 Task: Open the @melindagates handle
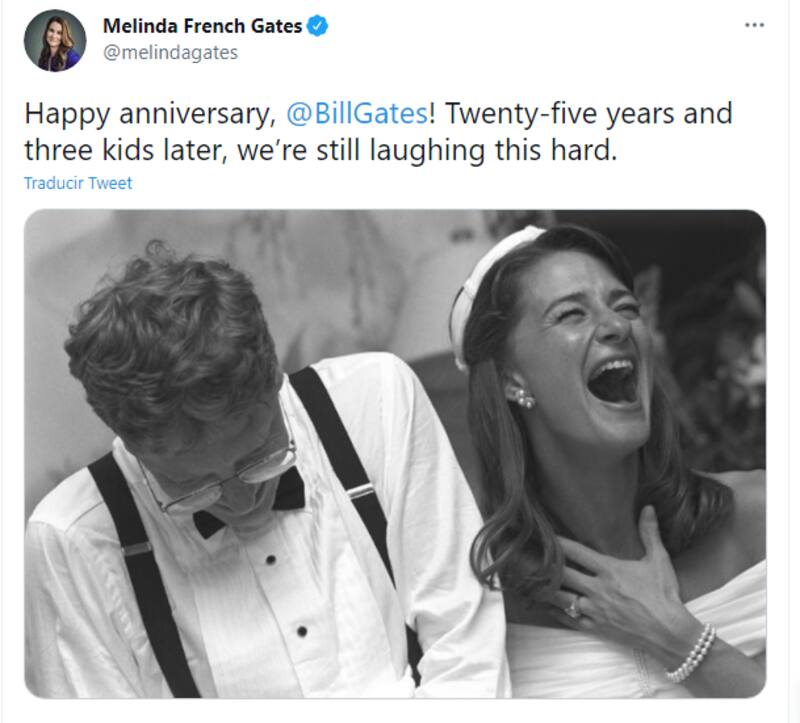pyautogui.click(x=170, y=53)
